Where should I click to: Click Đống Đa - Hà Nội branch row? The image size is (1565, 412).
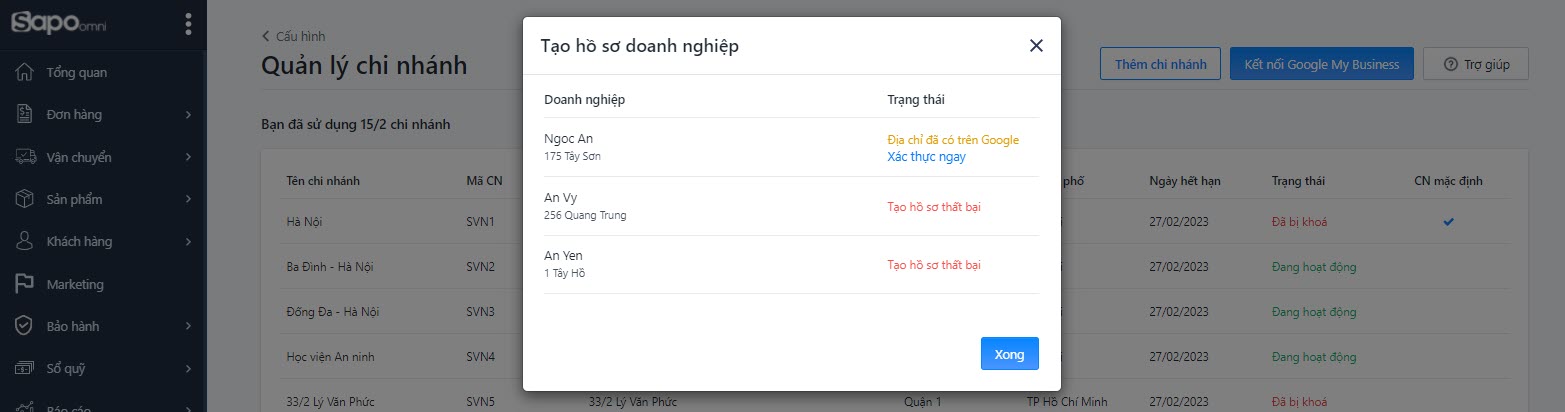pos(332,312)
